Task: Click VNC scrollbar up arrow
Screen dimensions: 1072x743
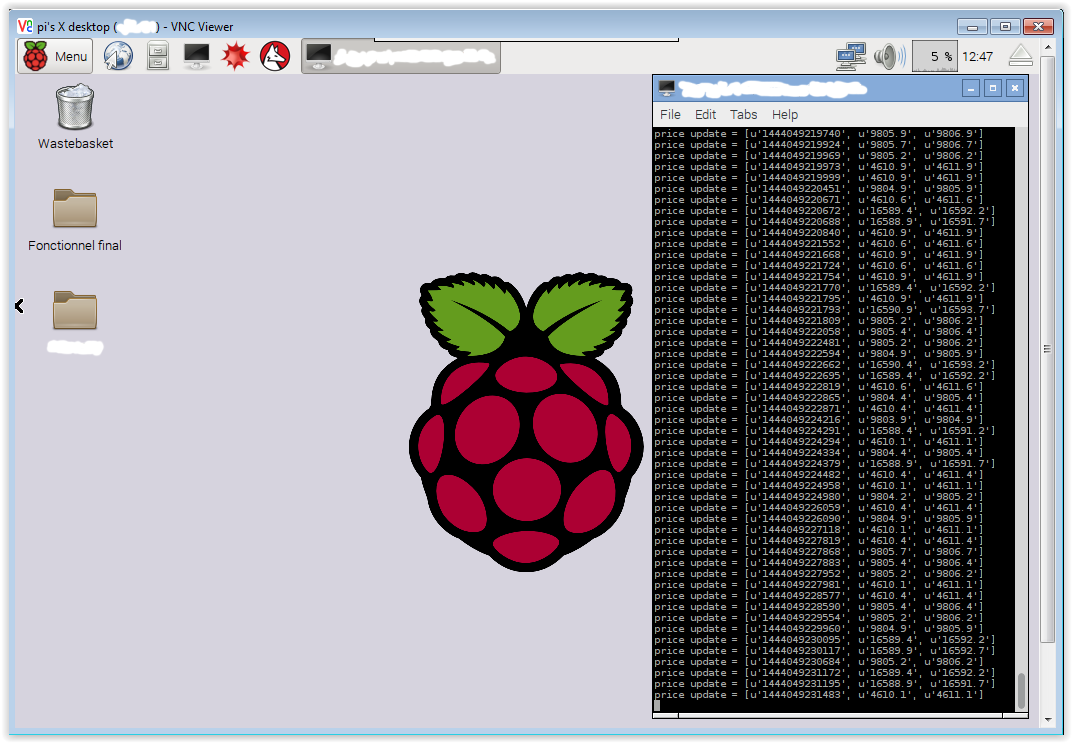Action: pyautogui.click(x=1048, y=47)
